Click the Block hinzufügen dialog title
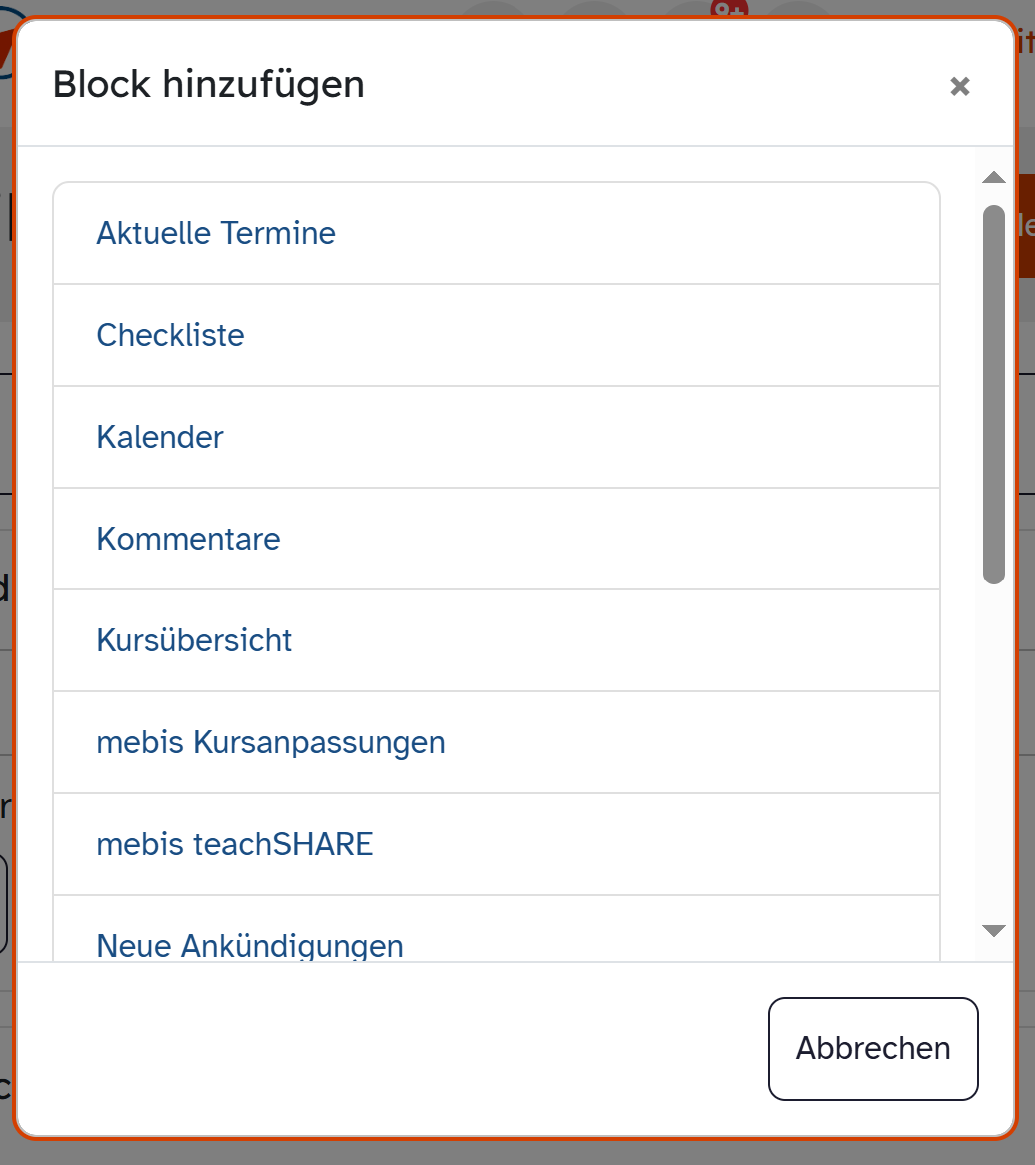 [209, 85]
